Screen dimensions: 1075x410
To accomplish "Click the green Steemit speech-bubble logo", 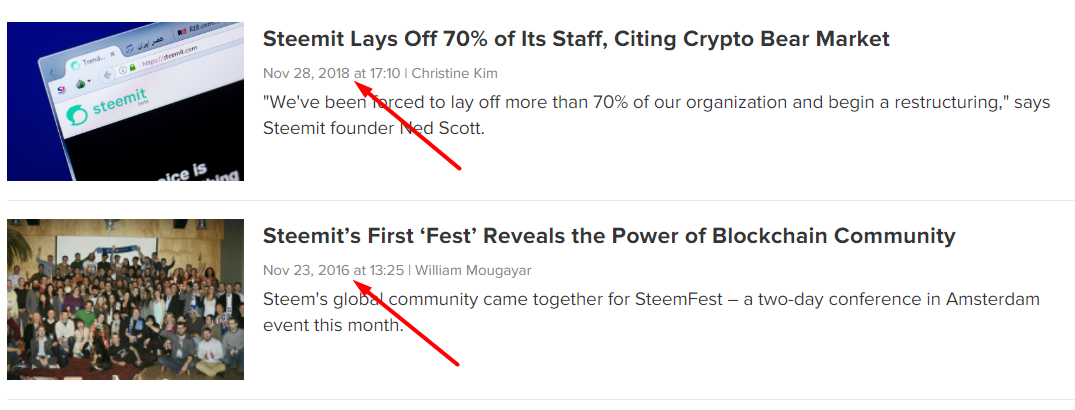I will 77,115.
